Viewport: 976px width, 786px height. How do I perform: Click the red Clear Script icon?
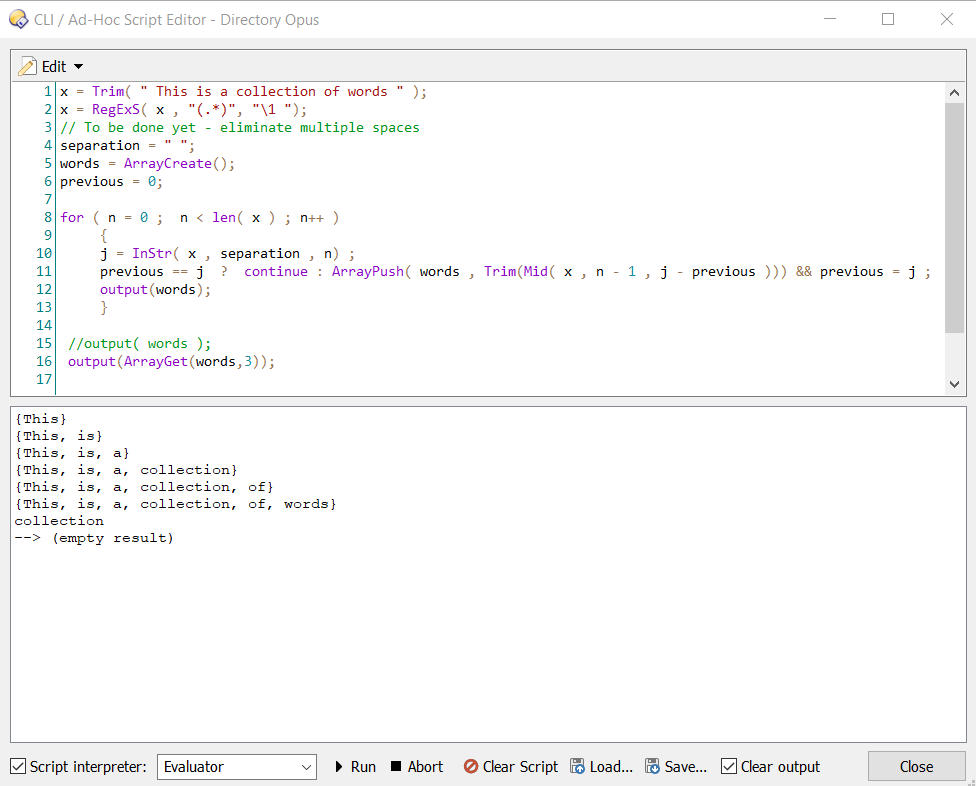coord(471,767)
